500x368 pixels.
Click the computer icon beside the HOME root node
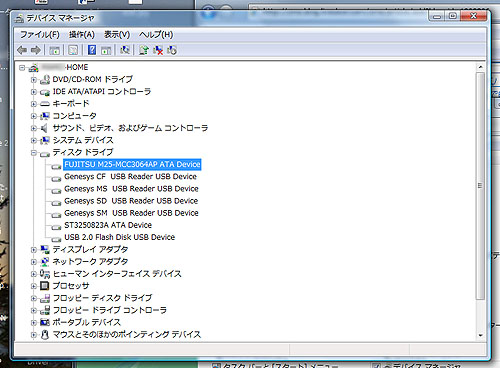pyautogui.click(x=33, y=68)
